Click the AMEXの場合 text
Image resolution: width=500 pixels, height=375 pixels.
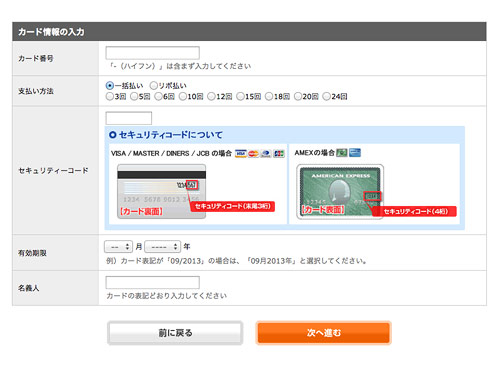pos(314,153)
